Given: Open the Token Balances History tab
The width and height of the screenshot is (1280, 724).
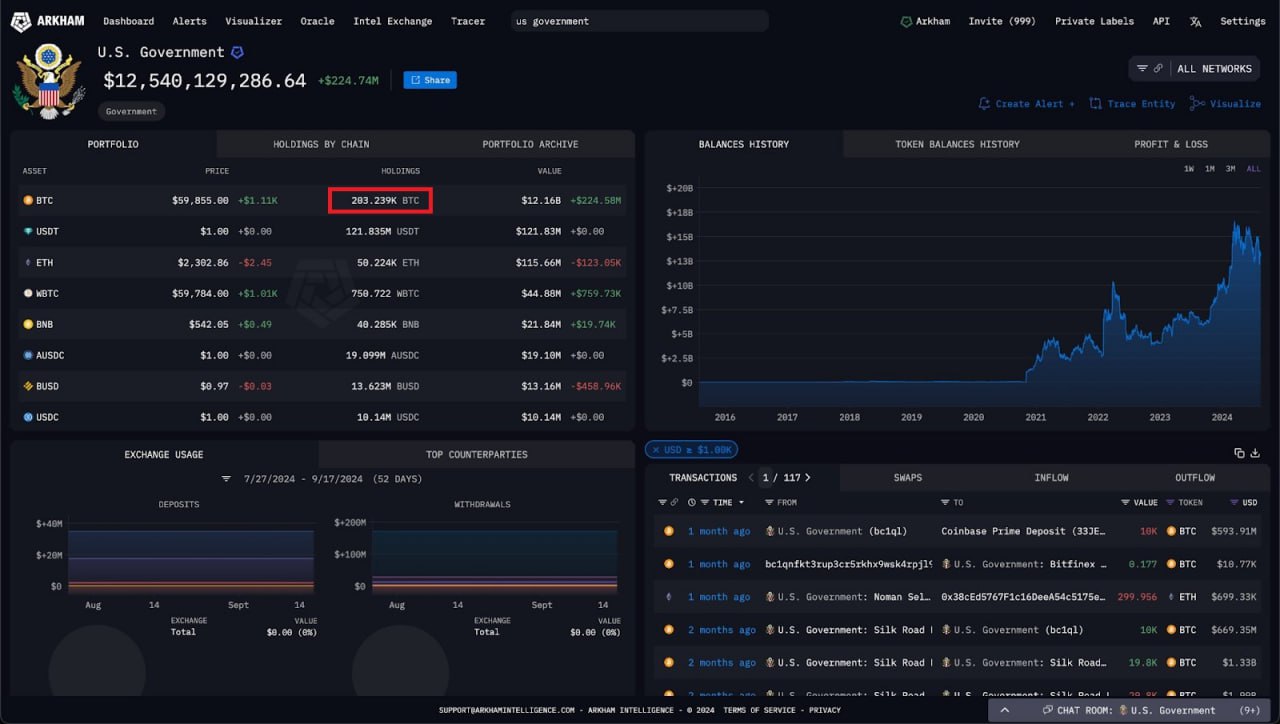Looking at the screenshot, I should click(x=957, y=144).
